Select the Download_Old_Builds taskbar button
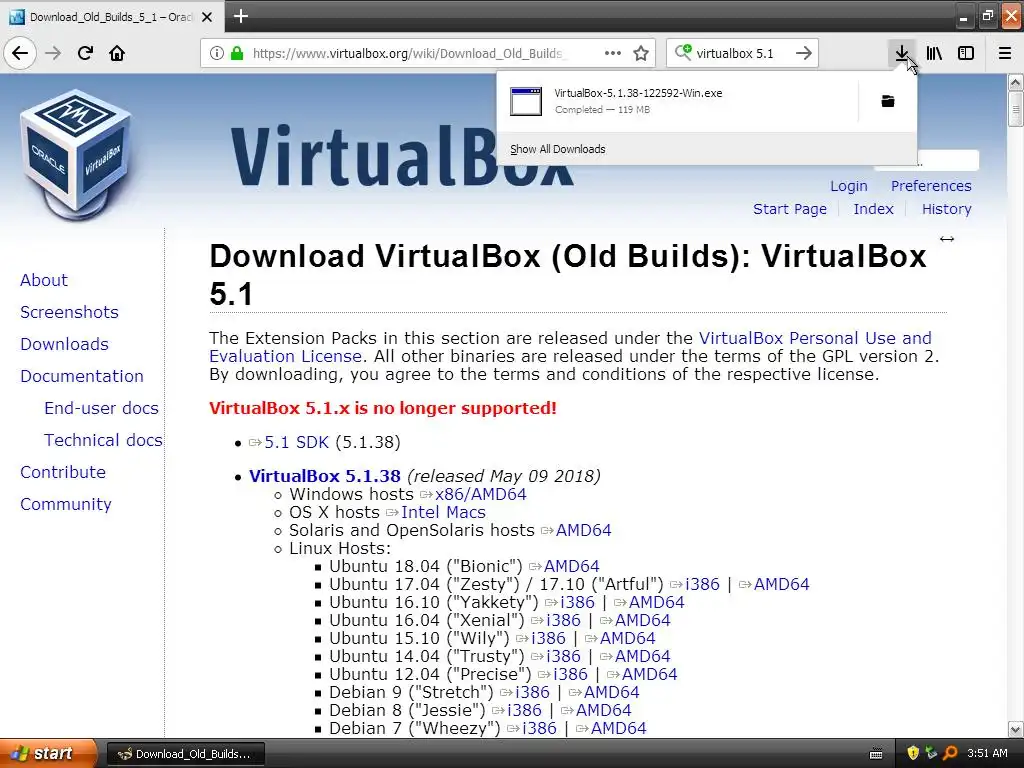This screenshot has width=1024, height=768. 185,754
